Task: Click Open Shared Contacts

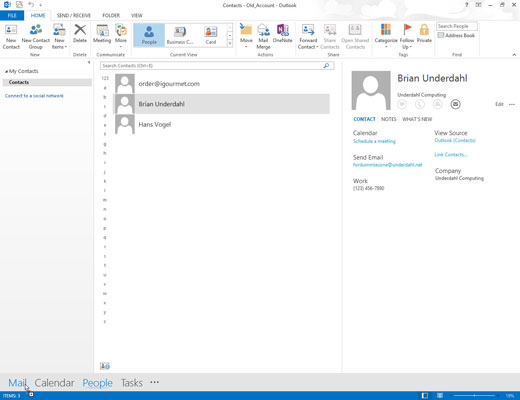Action: (x=355, y=36)
